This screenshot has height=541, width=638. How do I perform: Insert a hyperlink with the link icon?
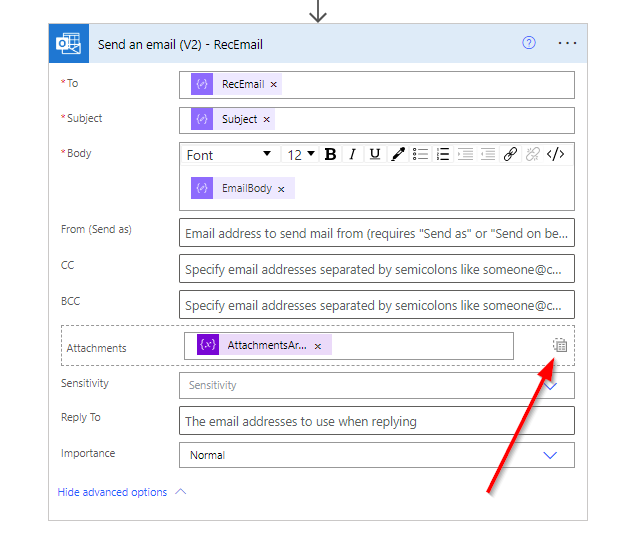(x=510, y=155)
